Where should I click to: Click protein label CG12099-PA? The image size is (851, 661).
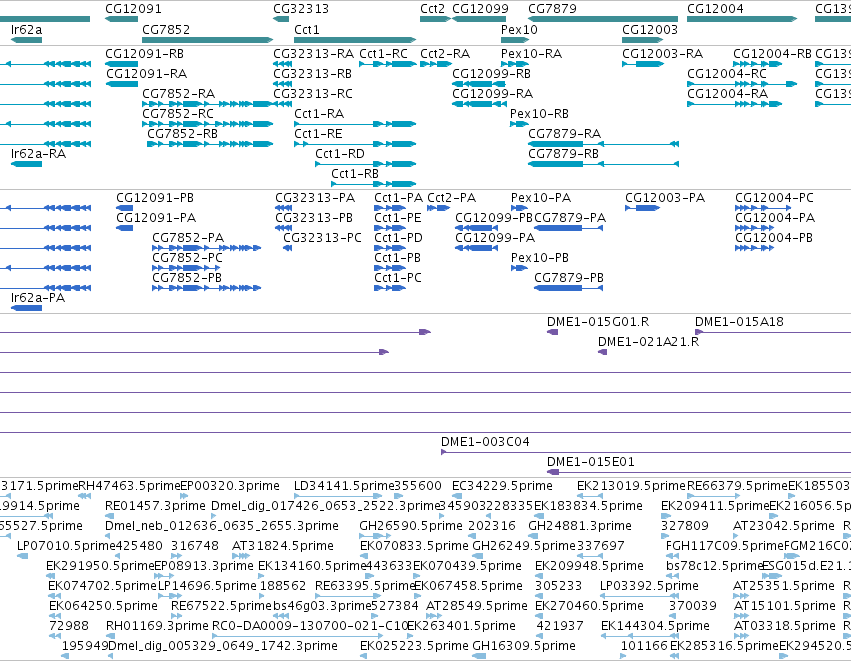pyautogui.click(x=495, y=238)
